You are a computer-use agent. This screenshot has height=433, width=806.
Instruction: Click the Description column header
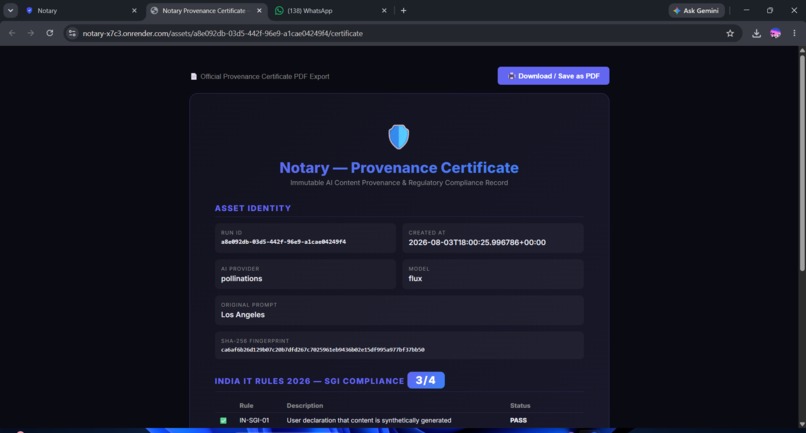pyautogui.click(x=305, y=405)
